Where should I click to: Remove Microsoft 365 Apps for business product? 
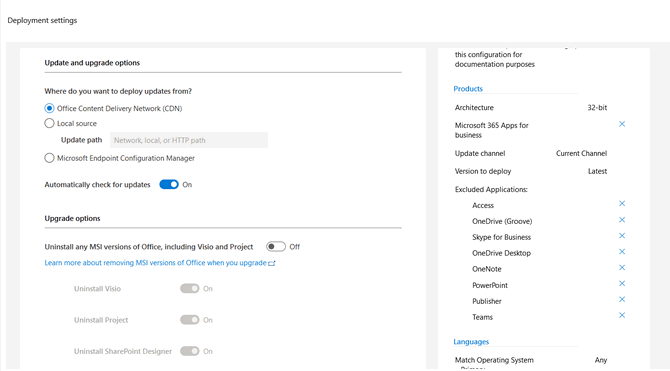tap(622, 124)
